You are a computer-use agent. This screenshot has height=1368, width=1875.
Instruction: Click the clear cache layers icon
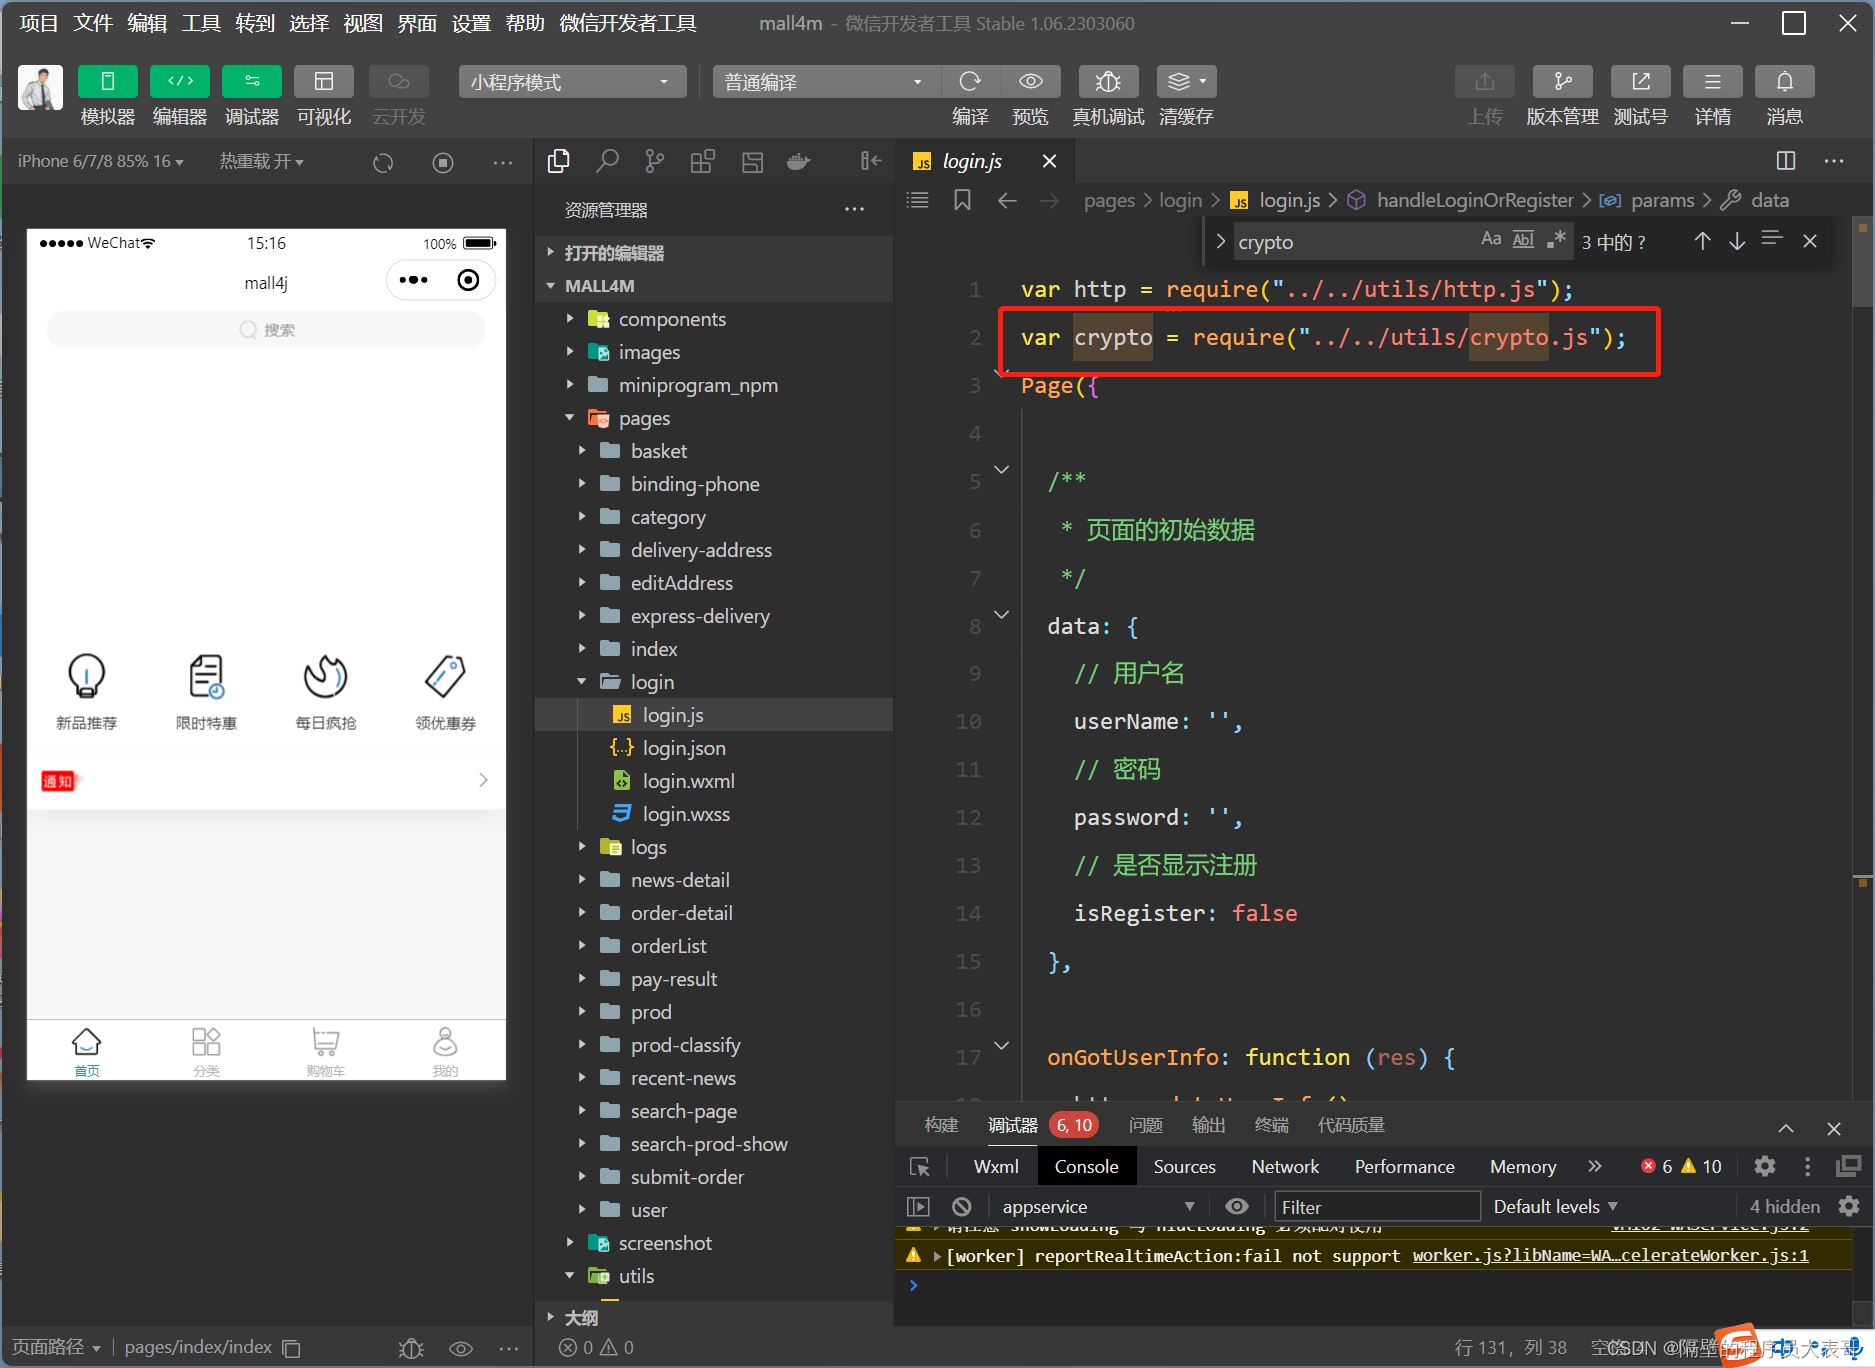(1186, 82)
